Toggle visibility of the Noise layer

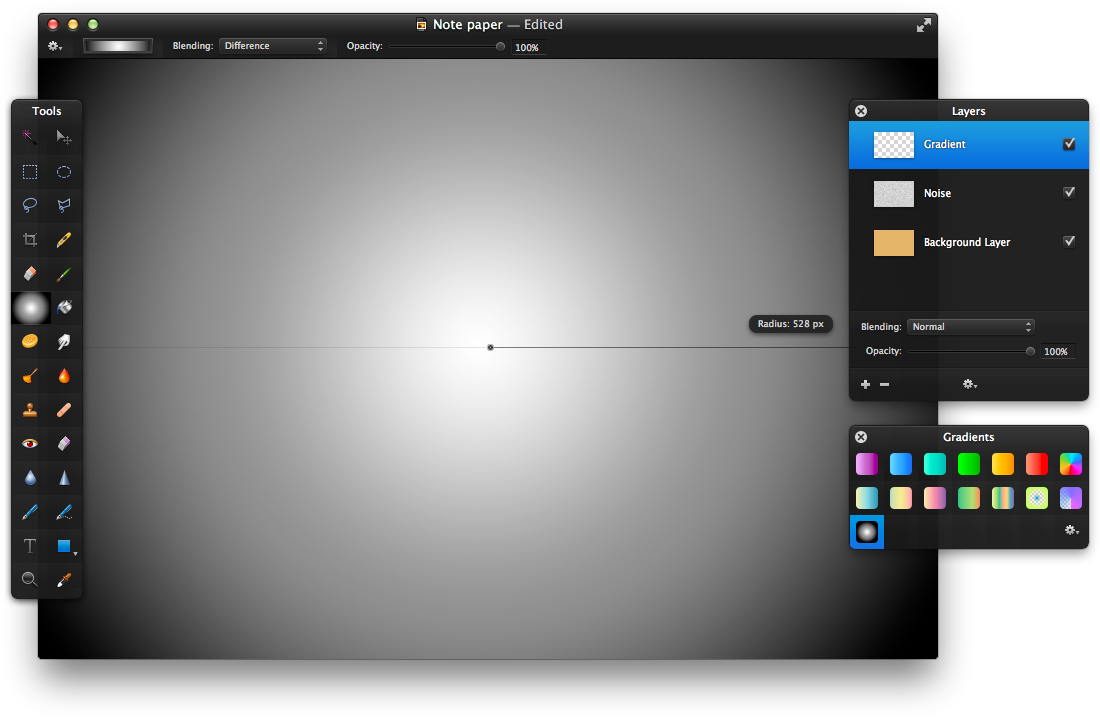coord(1069,193)
